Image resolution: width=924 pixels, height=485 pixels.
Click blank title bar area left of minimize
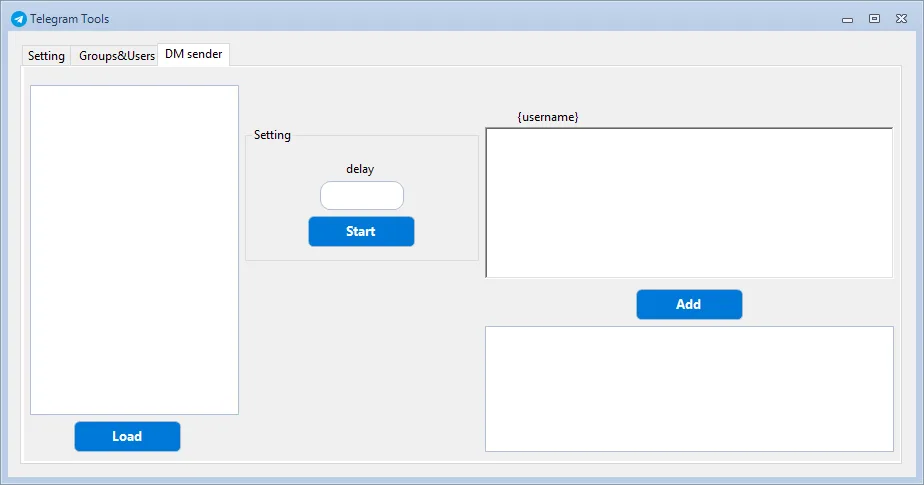[x=500, y=18]
